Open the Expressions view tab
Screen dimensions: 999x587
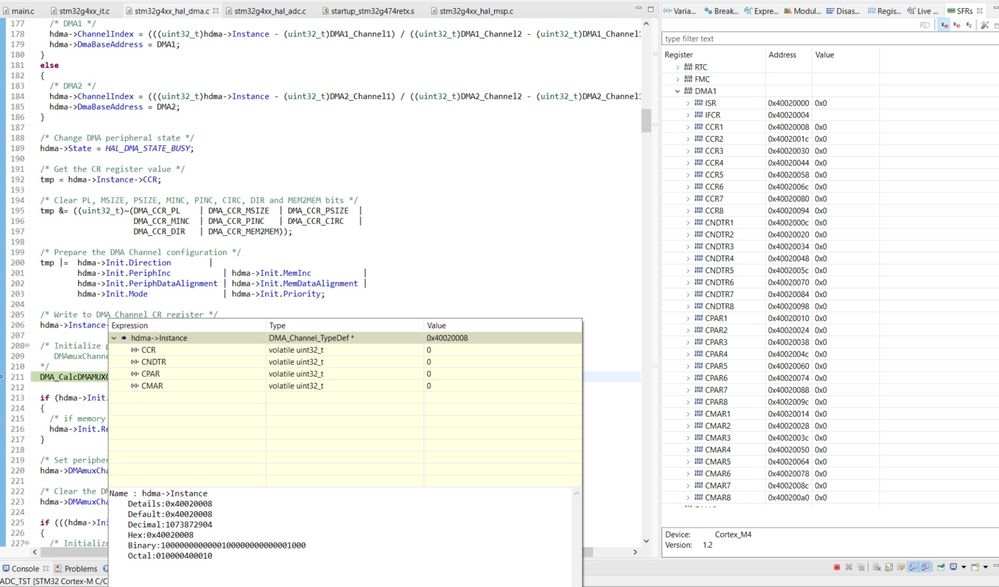click(761, 11)
